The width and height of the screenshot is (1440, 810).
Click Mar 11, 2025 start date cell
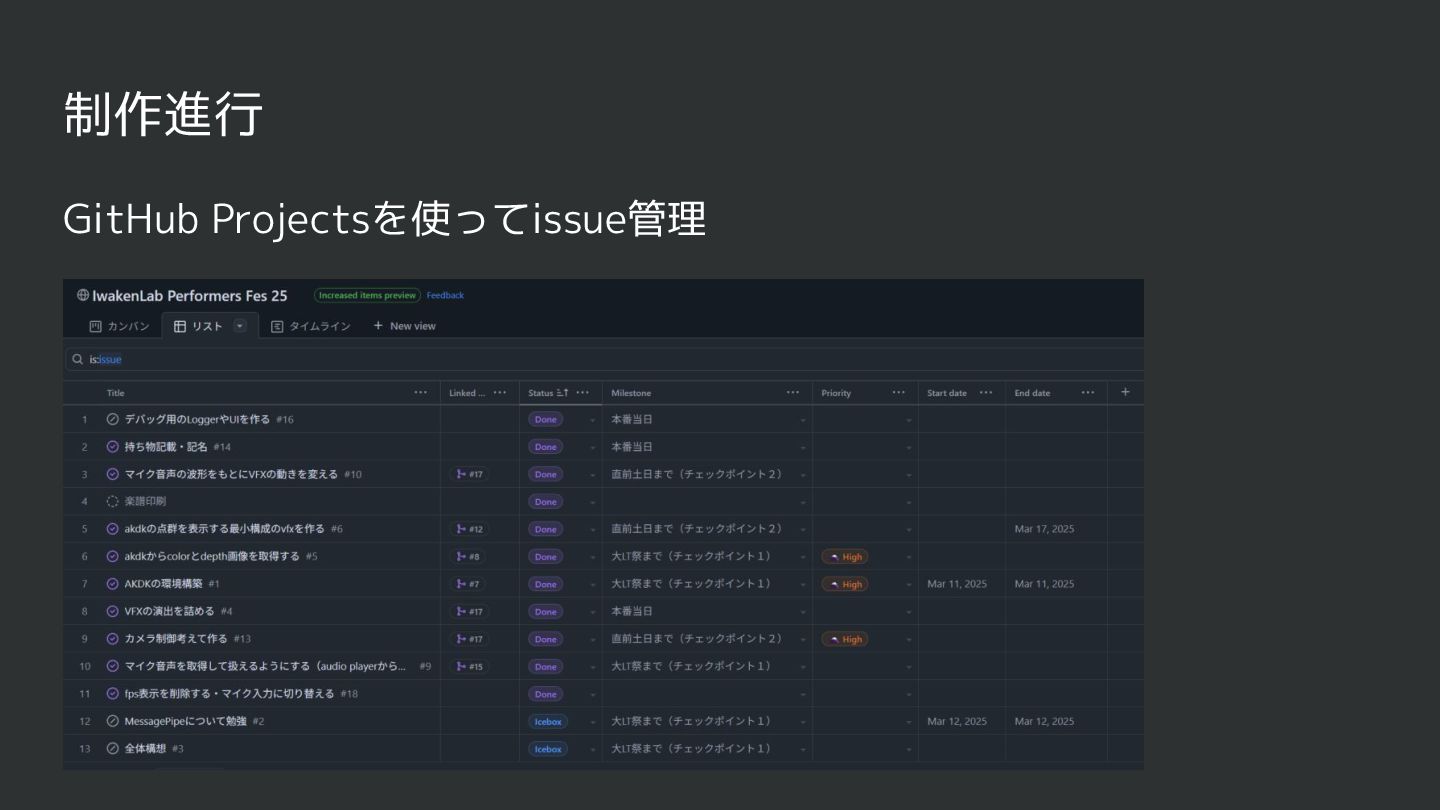point(957,584)
